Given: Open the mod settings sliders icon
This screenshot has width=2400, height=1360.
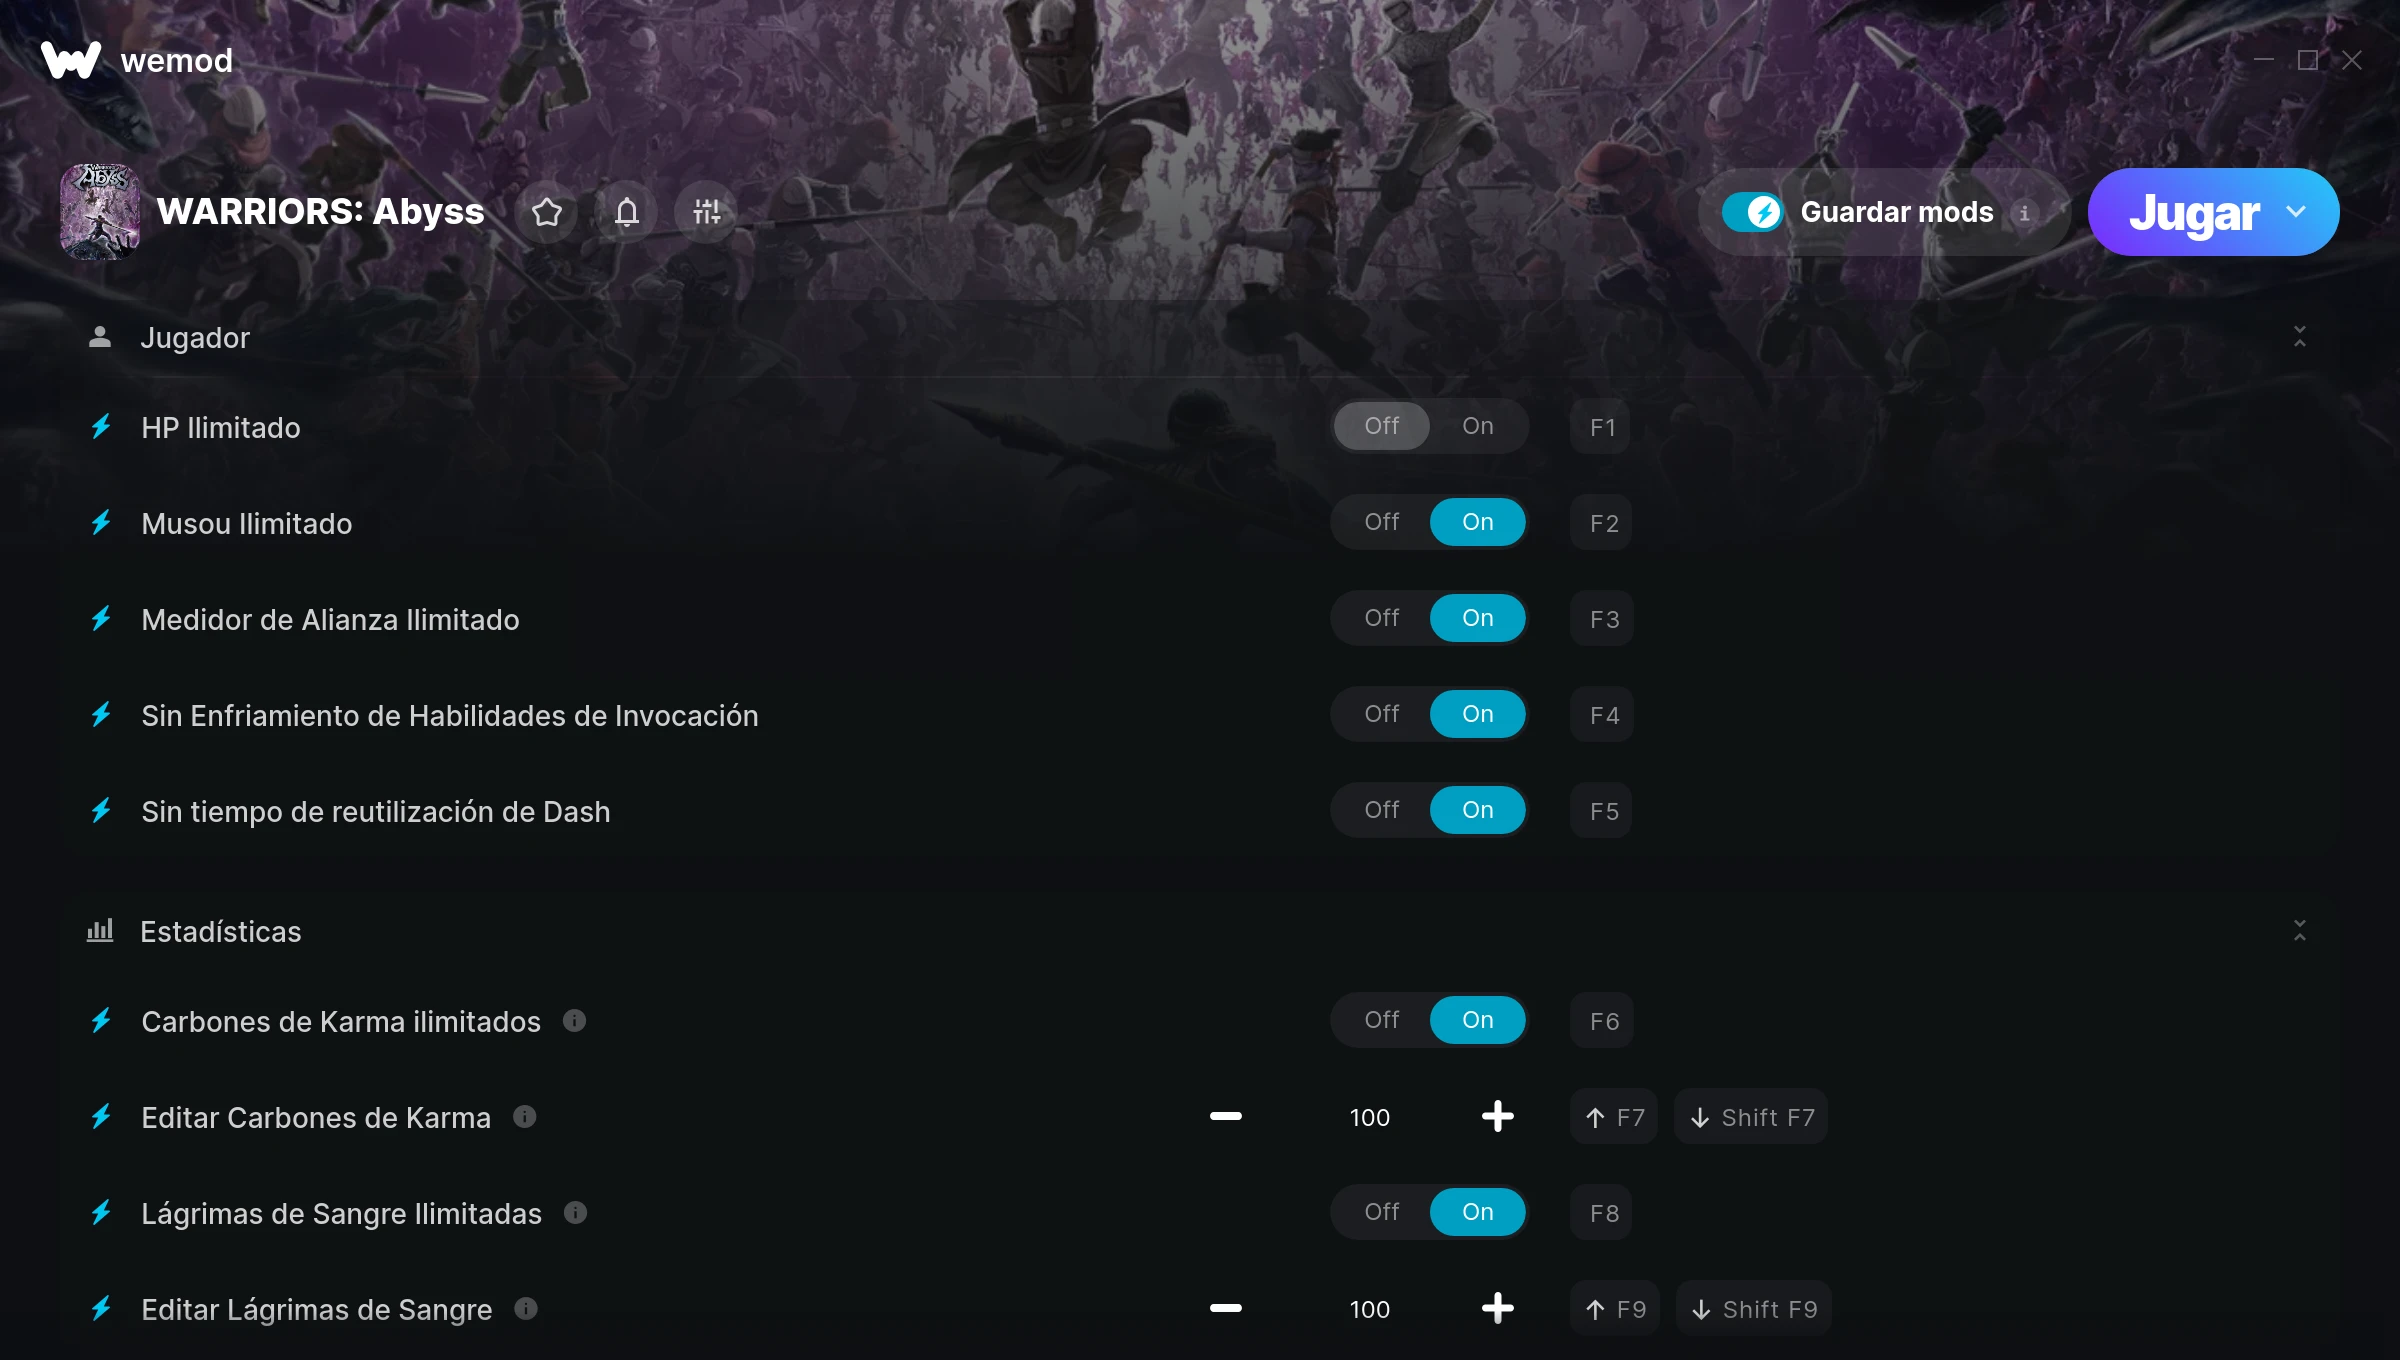Looking at the screenshot, I should [x=707, y=212].
